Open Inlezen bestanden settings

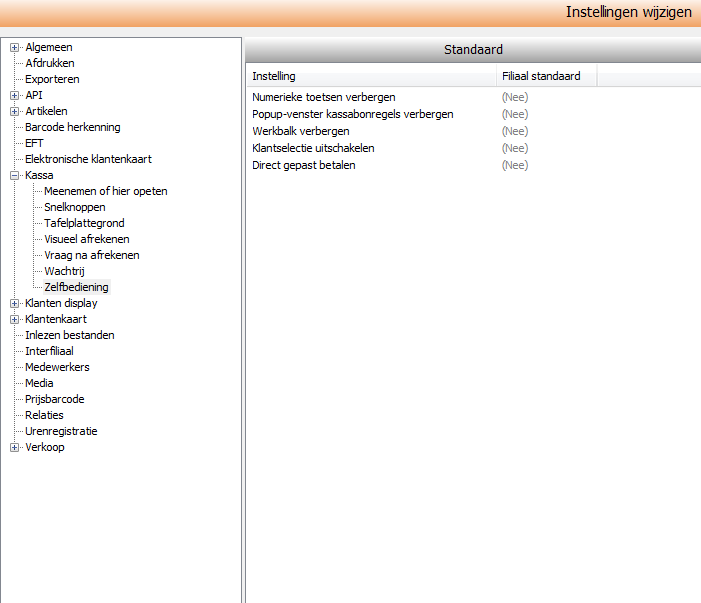(x=70, y=335)
